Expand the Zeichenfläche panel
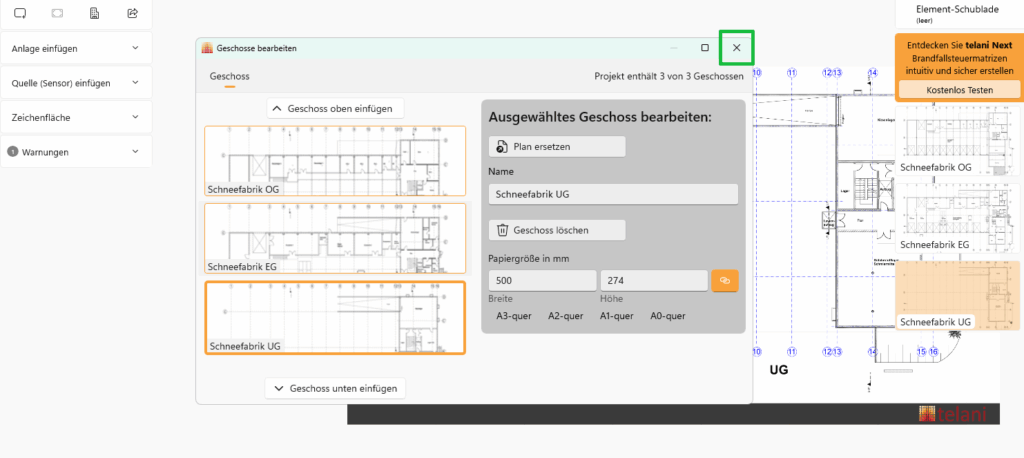The height and width of the screenshot is (458, 1024). point(135,117)
